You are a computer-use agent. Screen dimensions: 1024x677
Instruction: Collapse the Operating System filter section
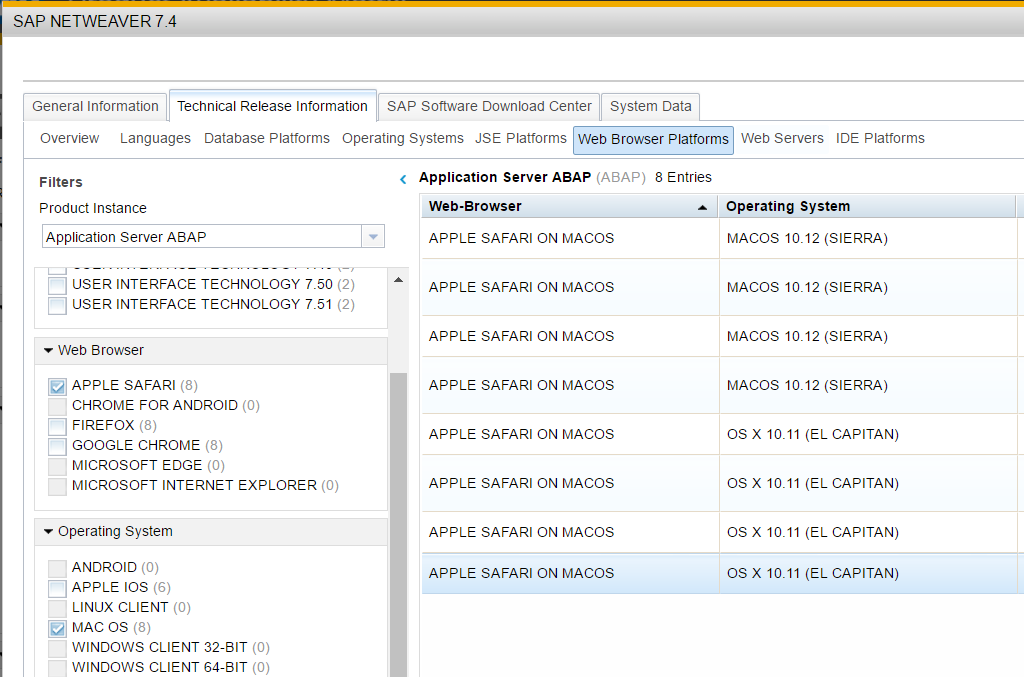pyautogui.click(x=48, y=531)
